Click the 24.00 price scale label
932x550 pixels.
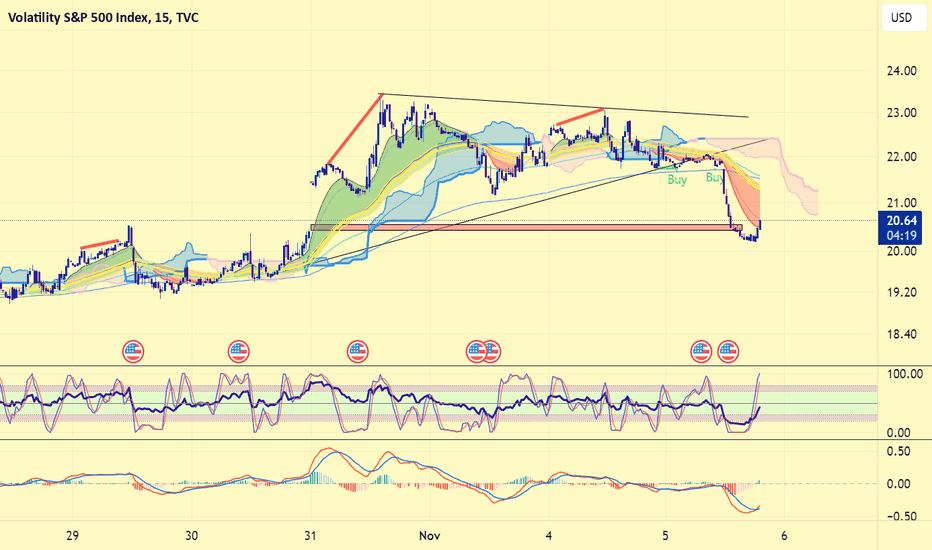pos(901,71)
